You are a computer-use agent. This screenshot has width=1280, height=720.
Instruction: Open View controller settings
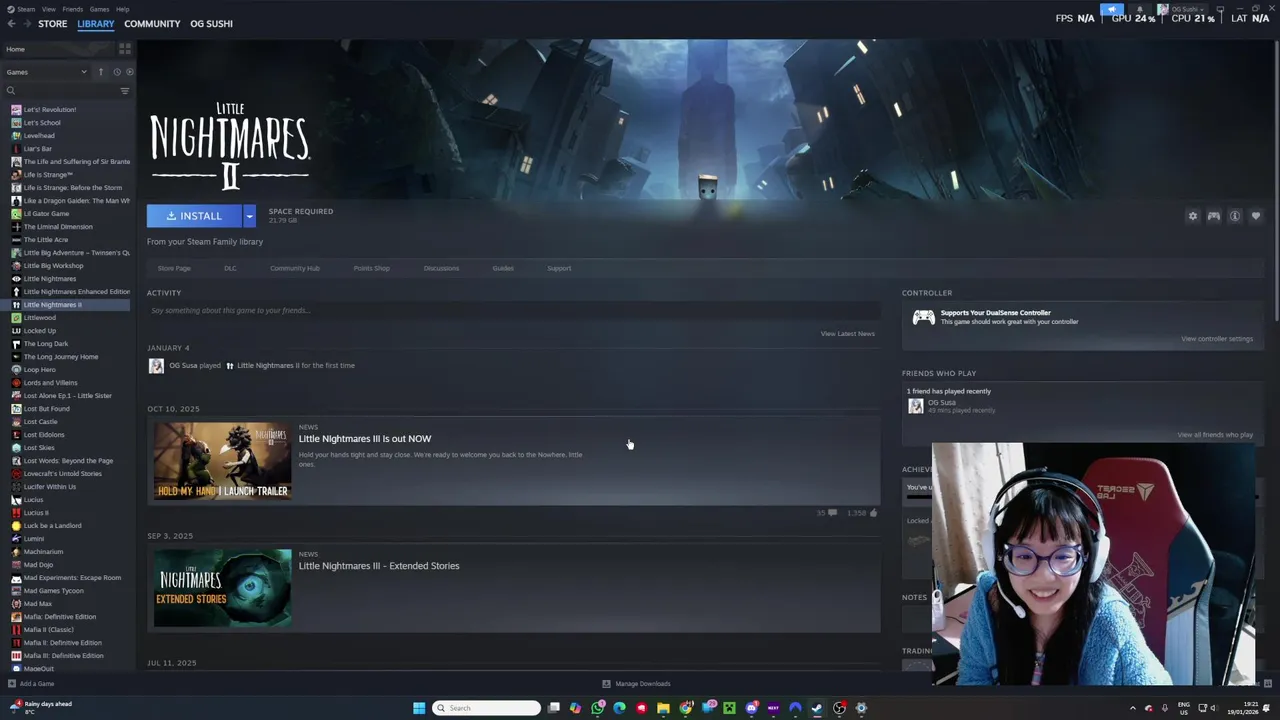(1217, 339)
